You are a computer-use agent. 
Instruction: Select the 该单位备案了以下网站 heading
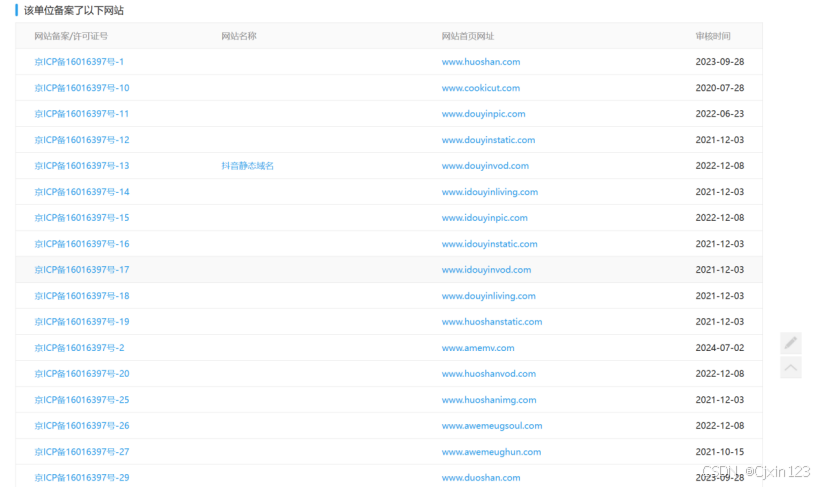(x=74, y=10)
